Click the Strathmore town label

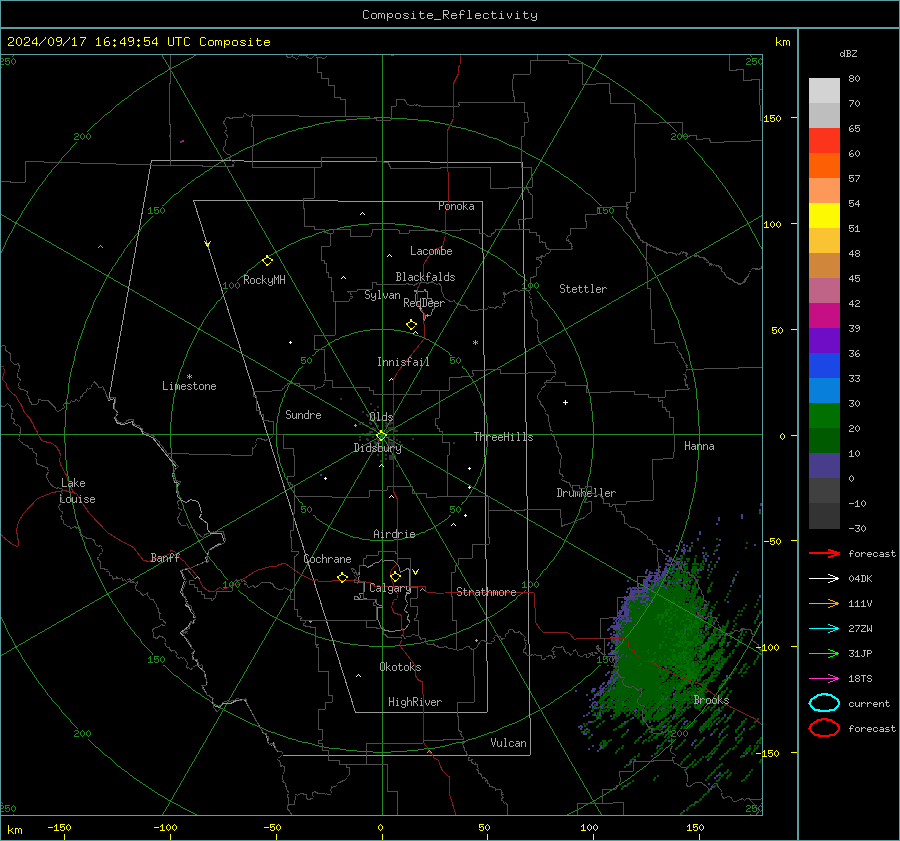pyautogui.click(x=486, y=592)
